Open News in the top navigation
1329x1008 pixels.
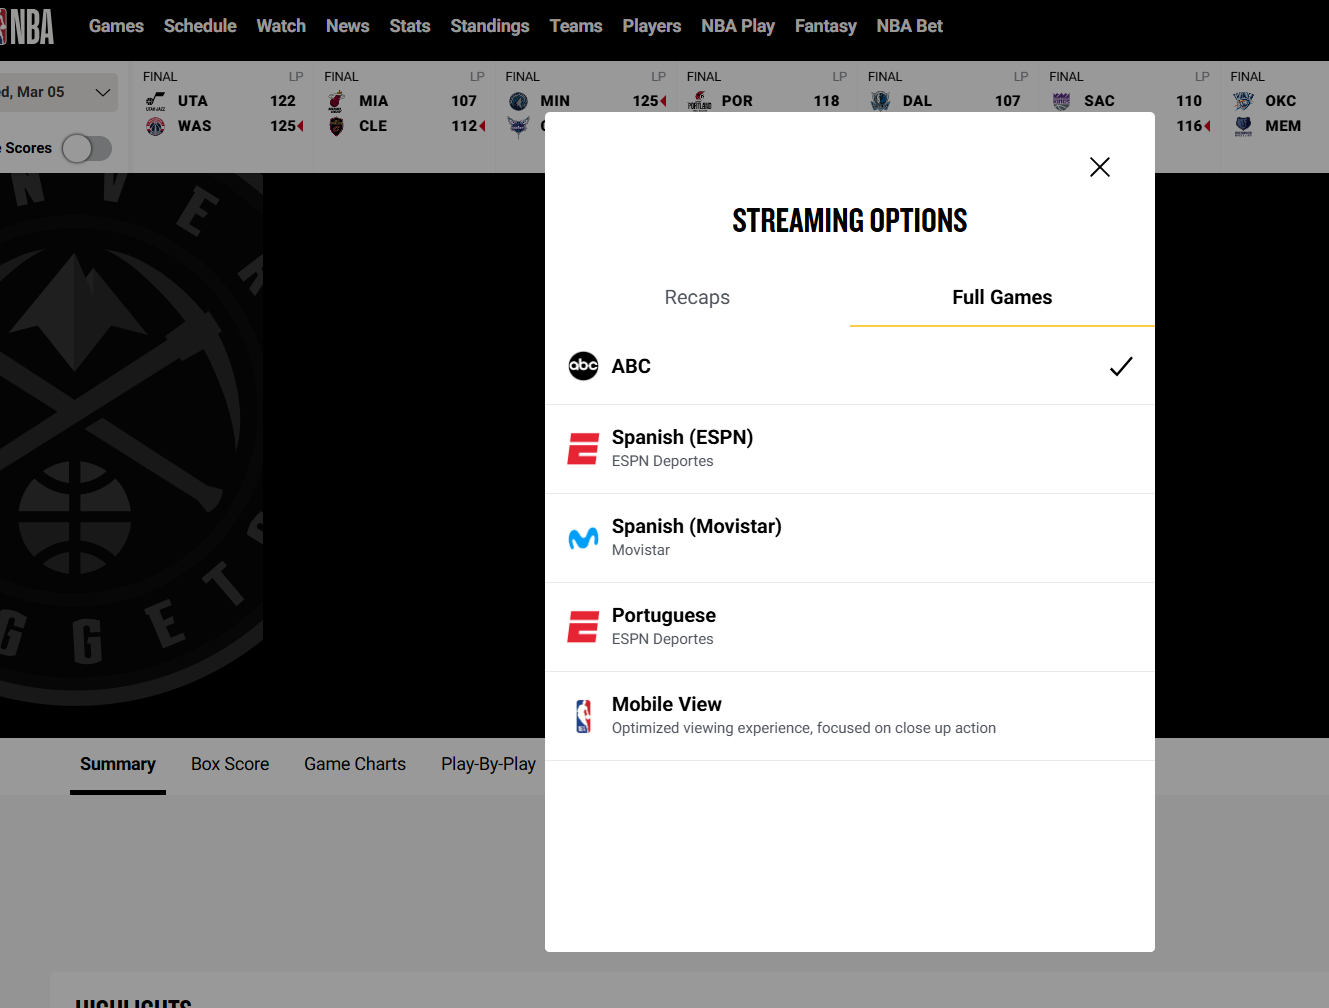pyautogui.click(x=347, y=26)
